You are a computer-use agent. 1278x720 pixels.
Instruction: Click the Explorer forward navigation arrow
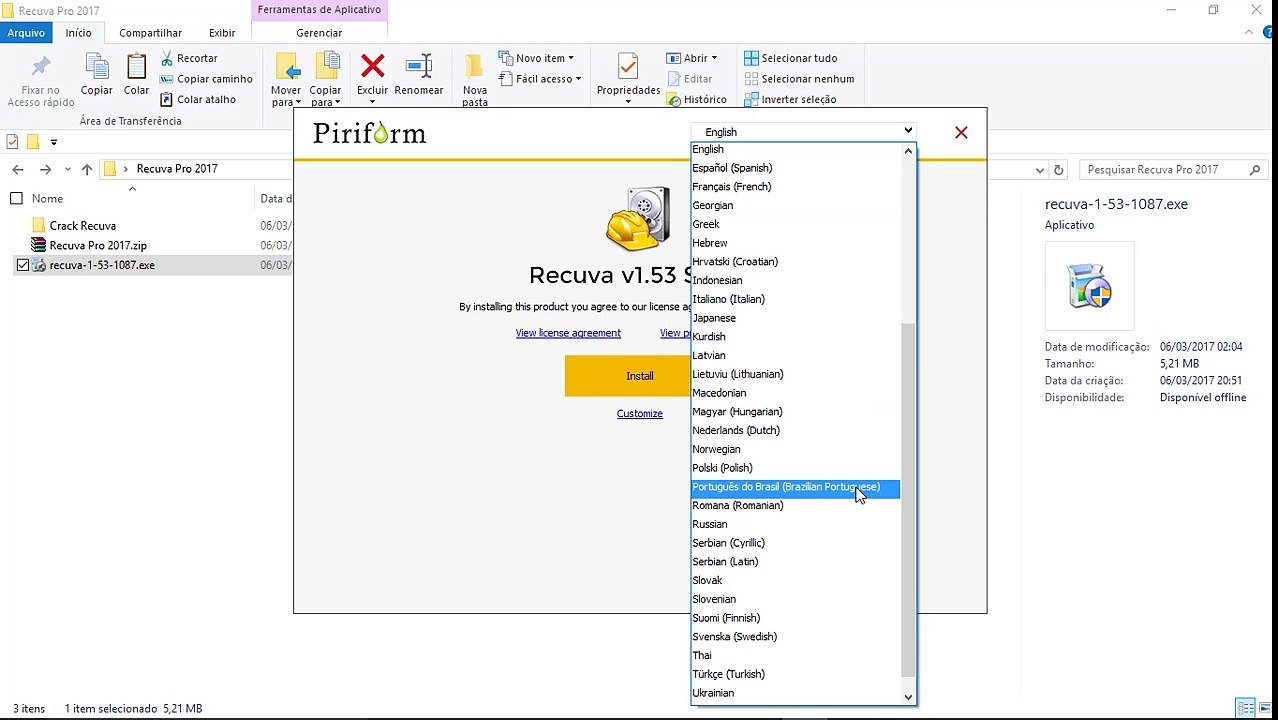click(45, 169)
